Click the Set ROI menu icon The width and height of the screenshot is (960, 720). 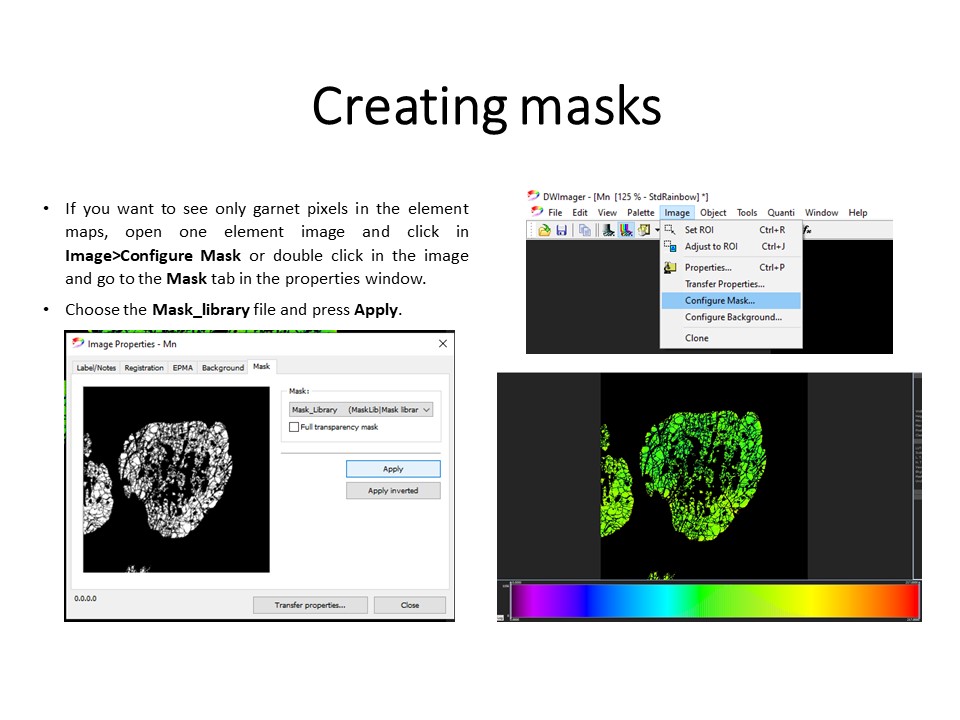coord(670,230)
